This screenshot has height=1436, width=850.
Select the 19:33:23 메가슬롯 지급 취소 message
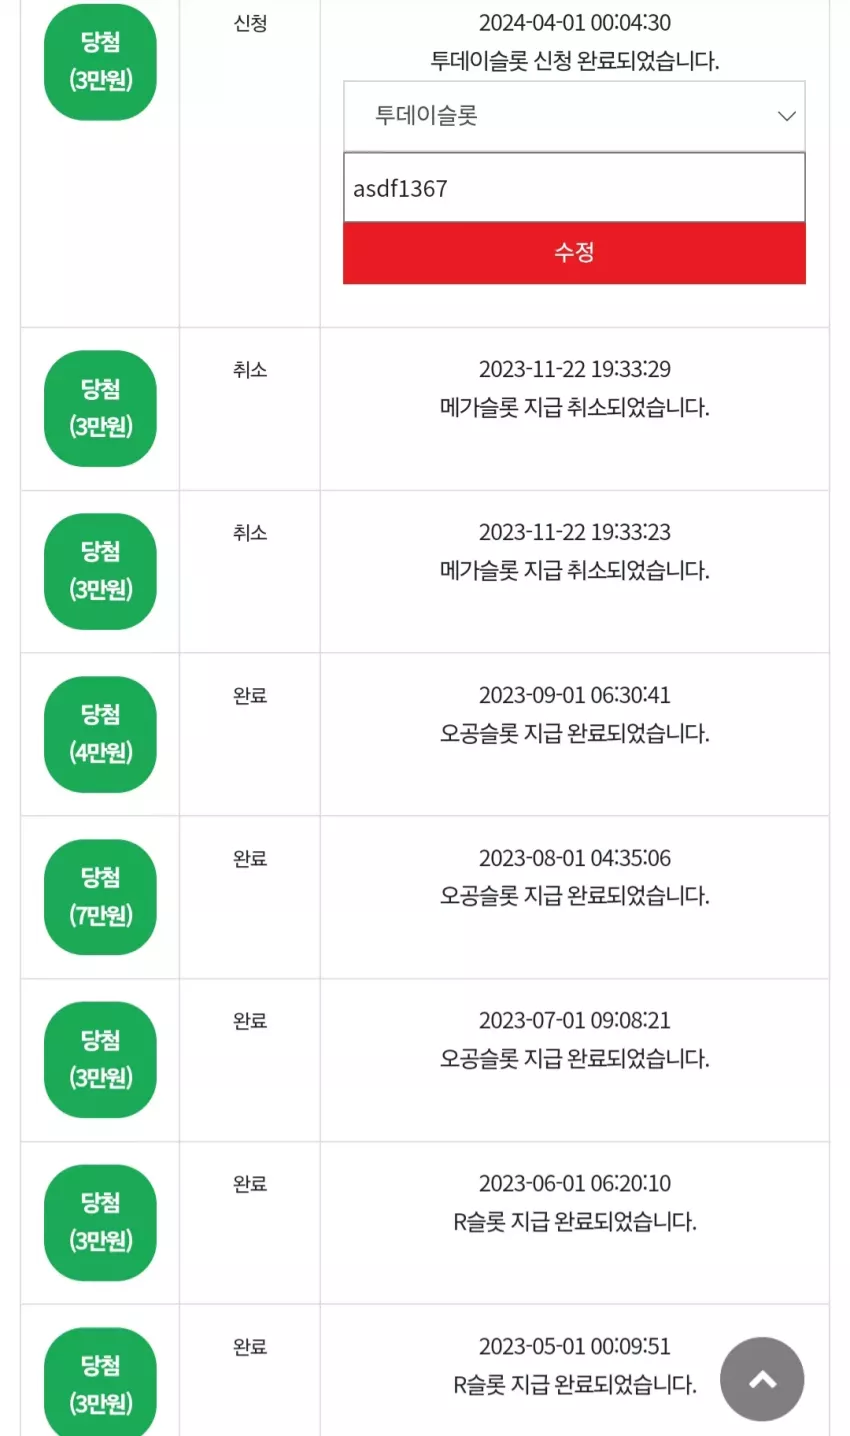(575, 571)
